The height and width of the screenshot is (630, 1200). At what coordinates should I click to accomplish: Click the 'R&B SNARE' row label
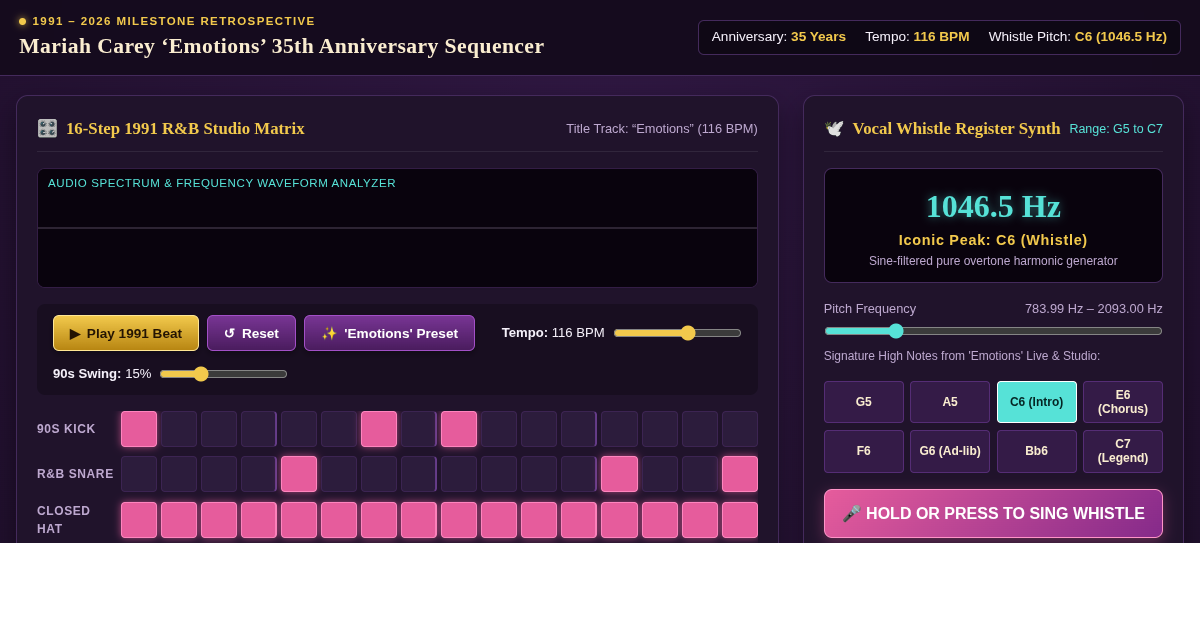click(75, 474)
